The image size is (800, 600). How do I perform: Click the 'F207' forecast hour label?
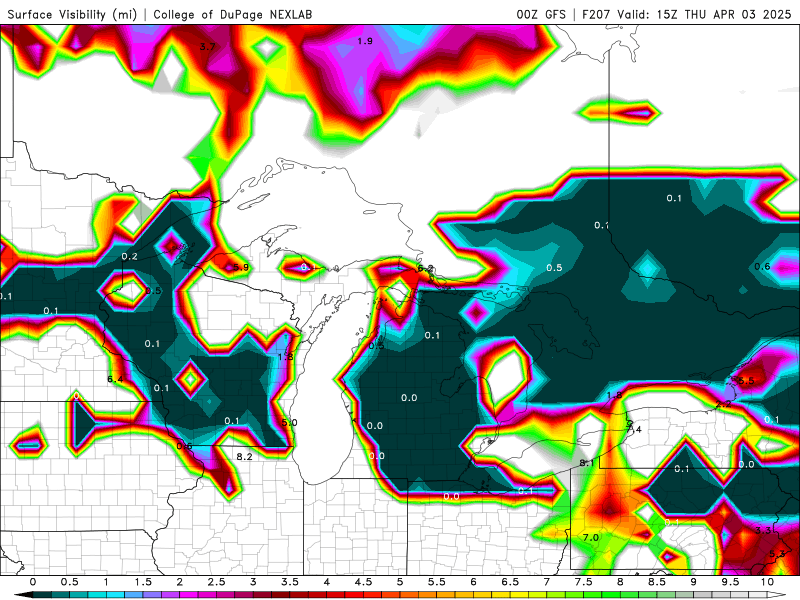click(x=596, y=14)
